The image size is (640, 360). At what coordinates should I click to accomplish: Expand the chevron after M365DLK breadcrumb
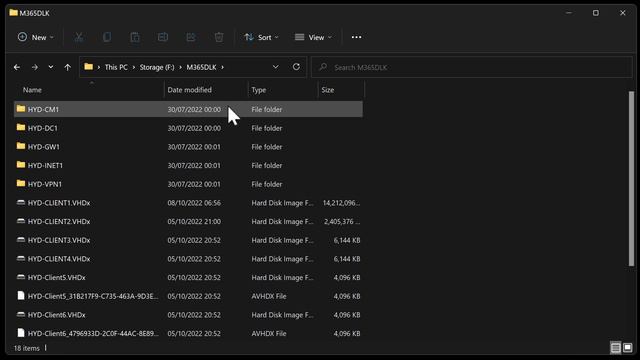tap(222, 67)
